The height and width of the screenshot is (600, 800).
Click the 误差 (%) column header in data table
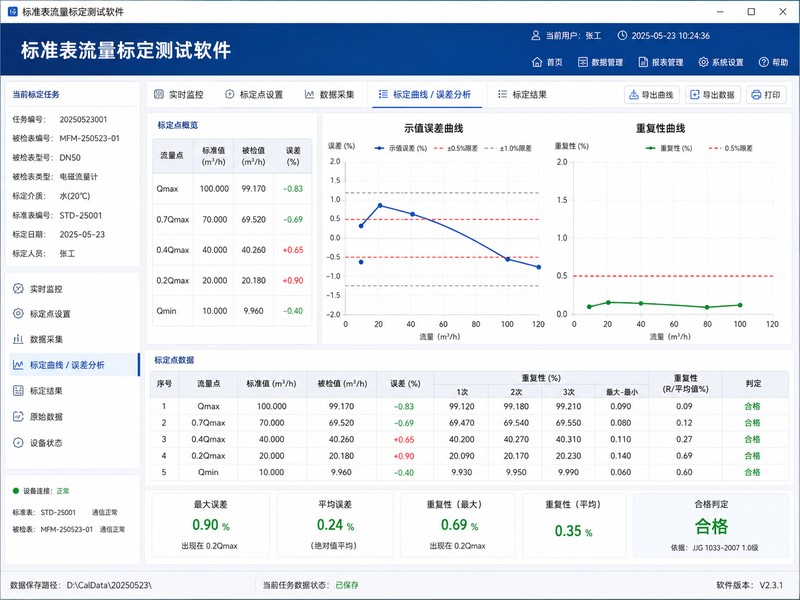coord(405,384)
